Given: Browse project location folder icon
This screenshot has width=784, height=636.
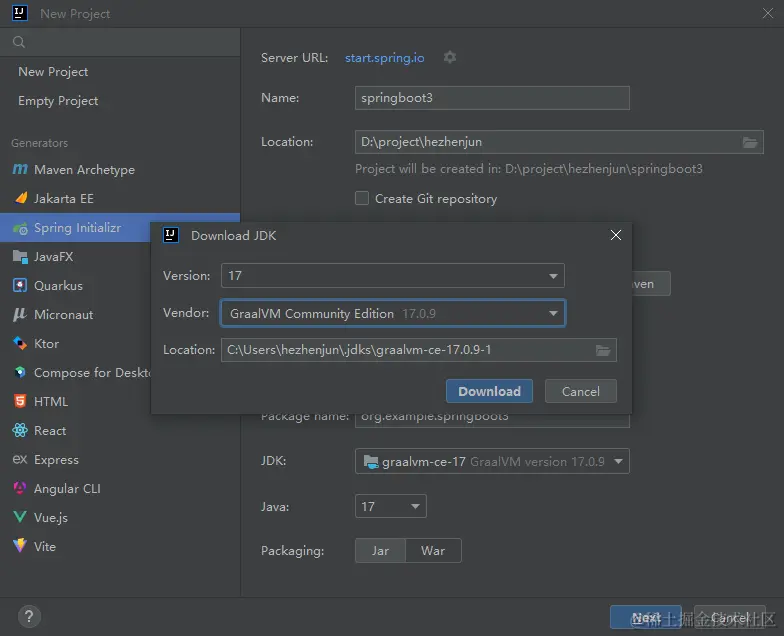Looking at the screenshot, I should (750, 142).
